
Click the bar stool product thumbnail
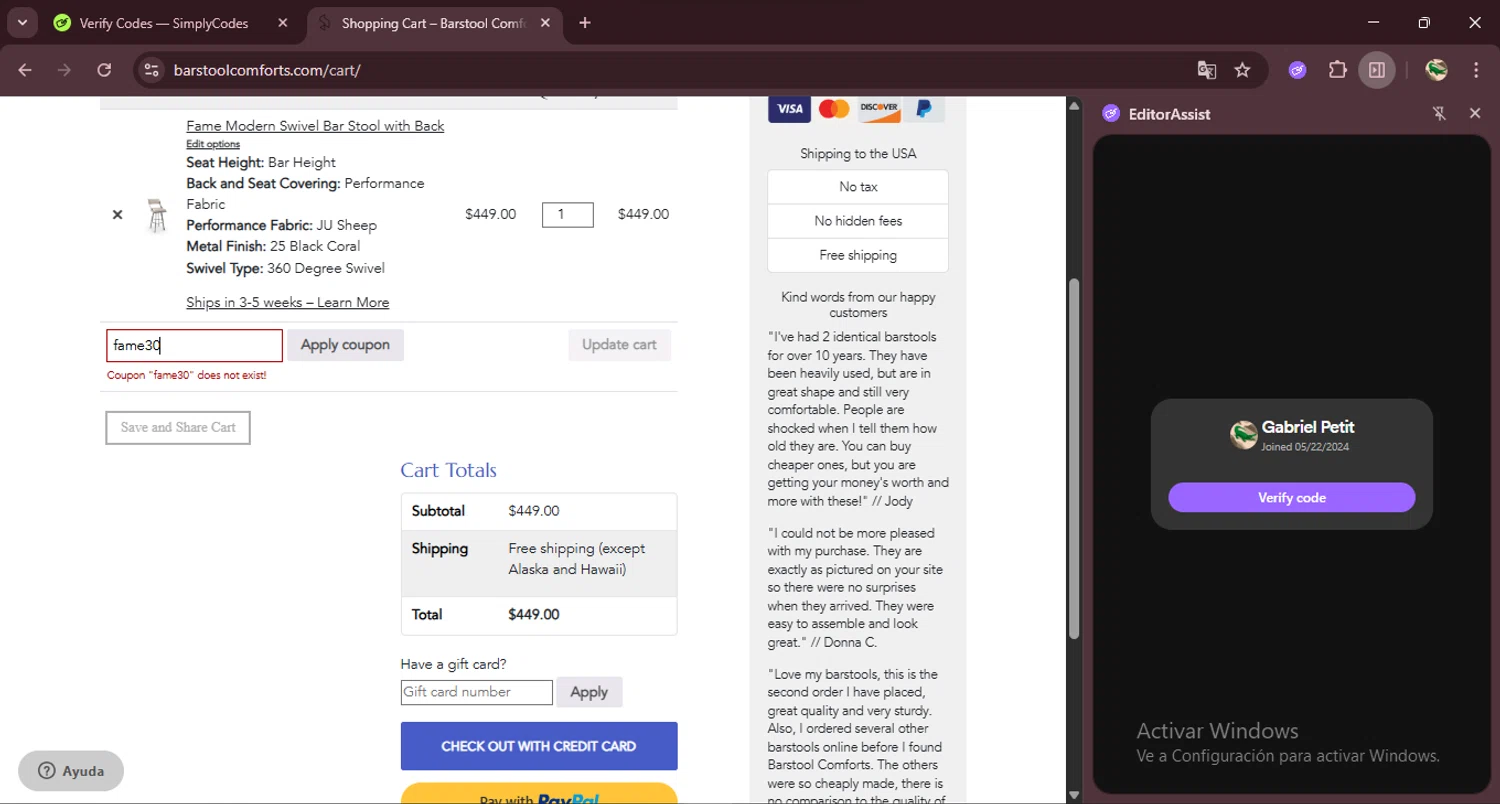(157, 215)
